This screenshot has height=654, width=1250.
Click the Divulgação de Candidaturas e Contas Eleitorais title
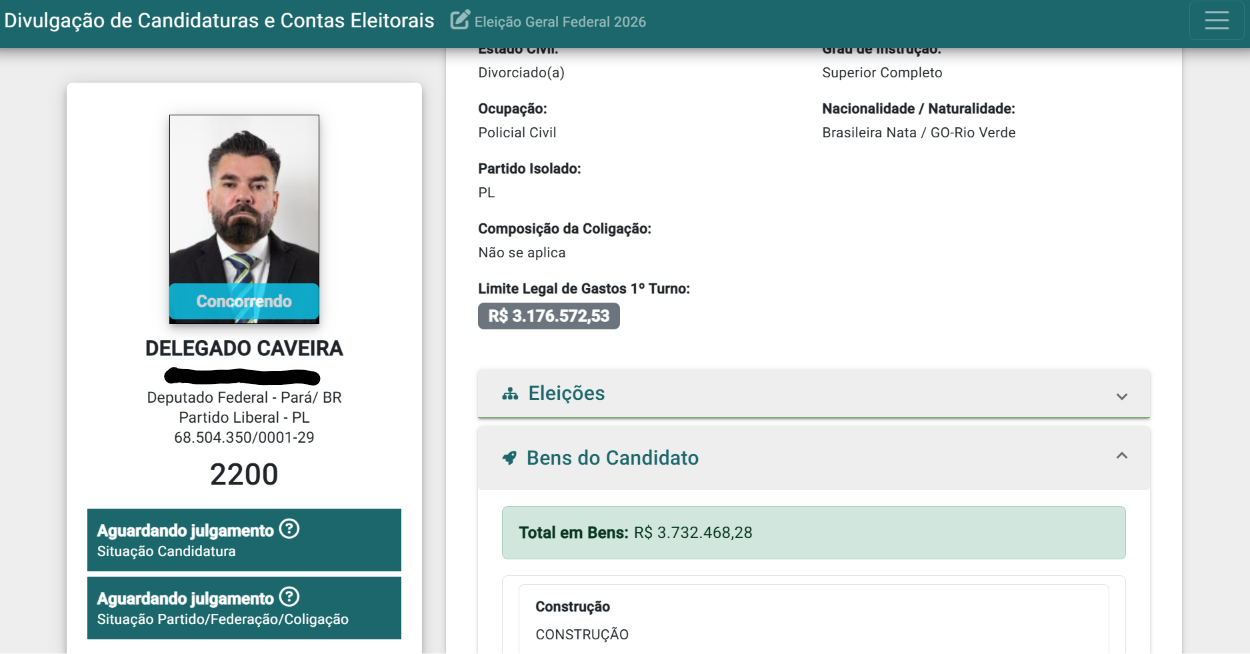[219, 20]
